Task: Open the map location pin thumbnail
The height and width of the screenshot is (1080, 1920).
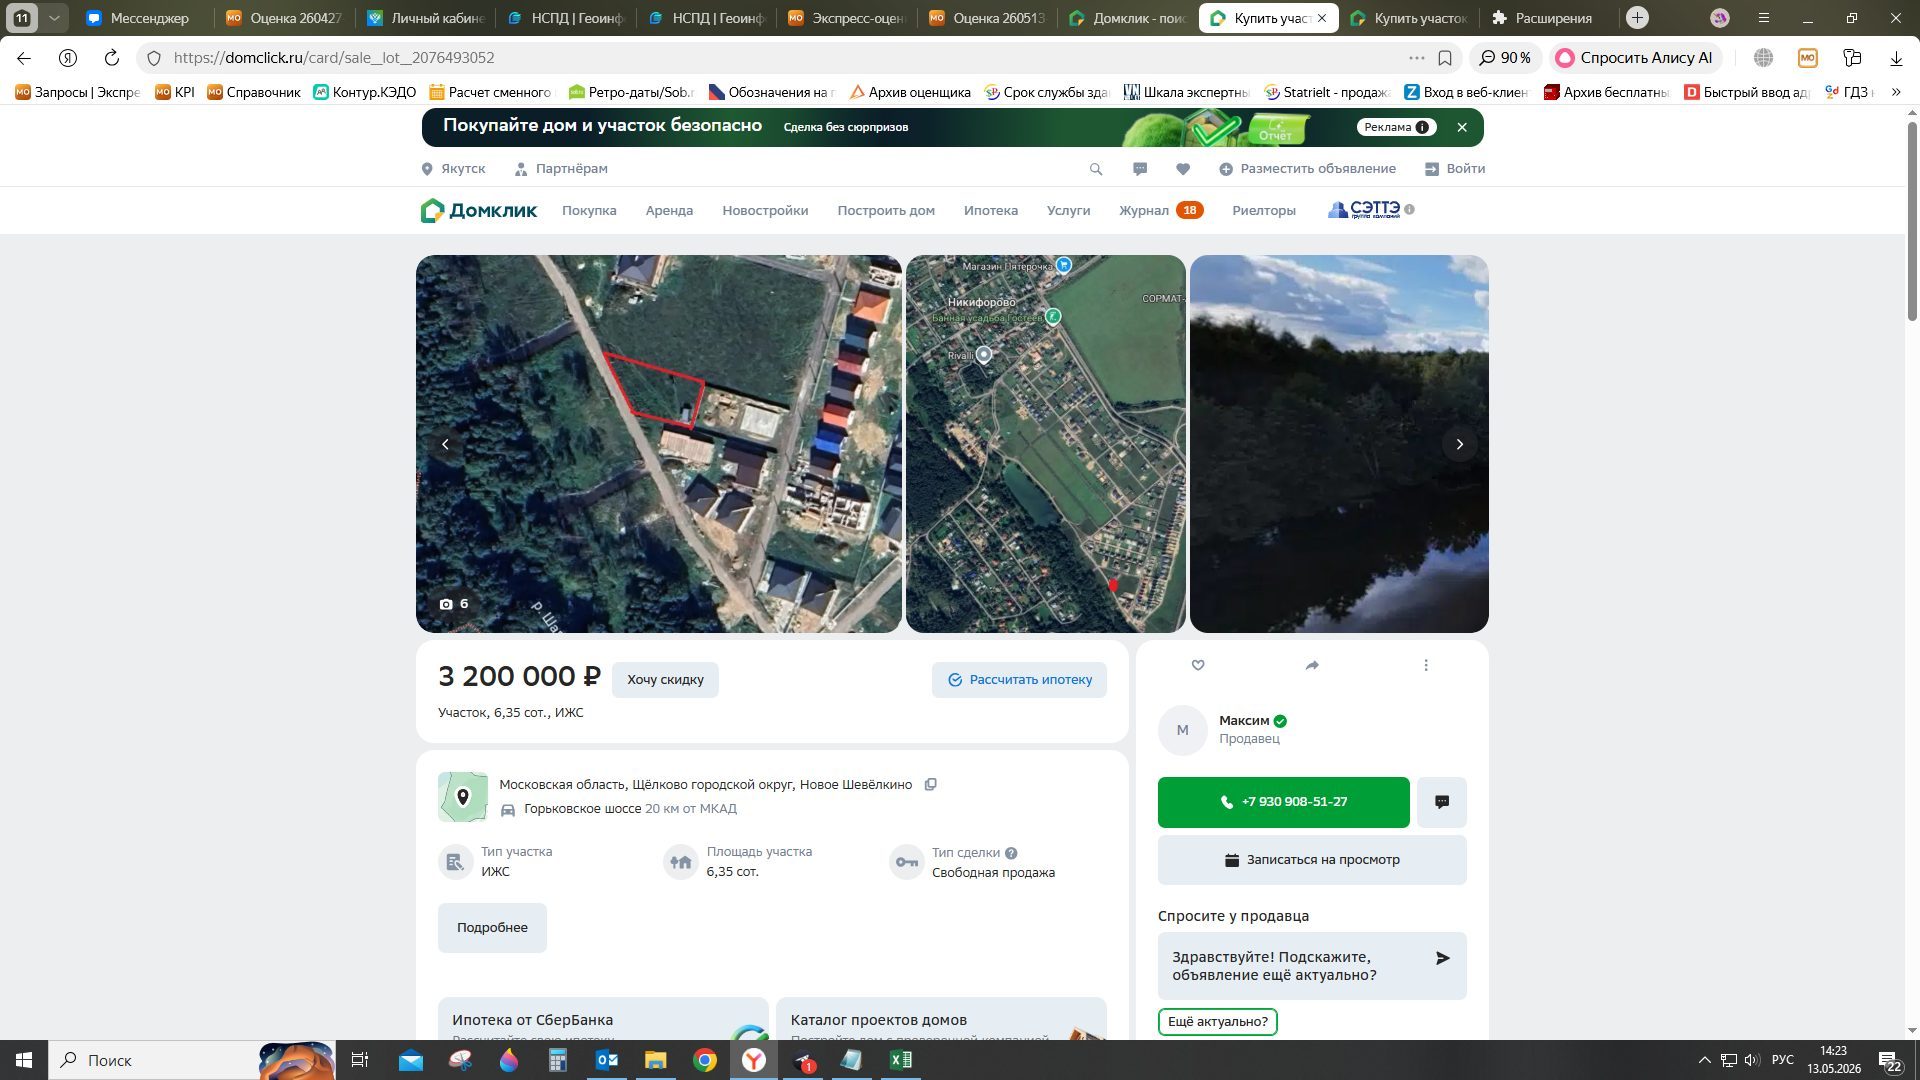Action: coord(463,797)
